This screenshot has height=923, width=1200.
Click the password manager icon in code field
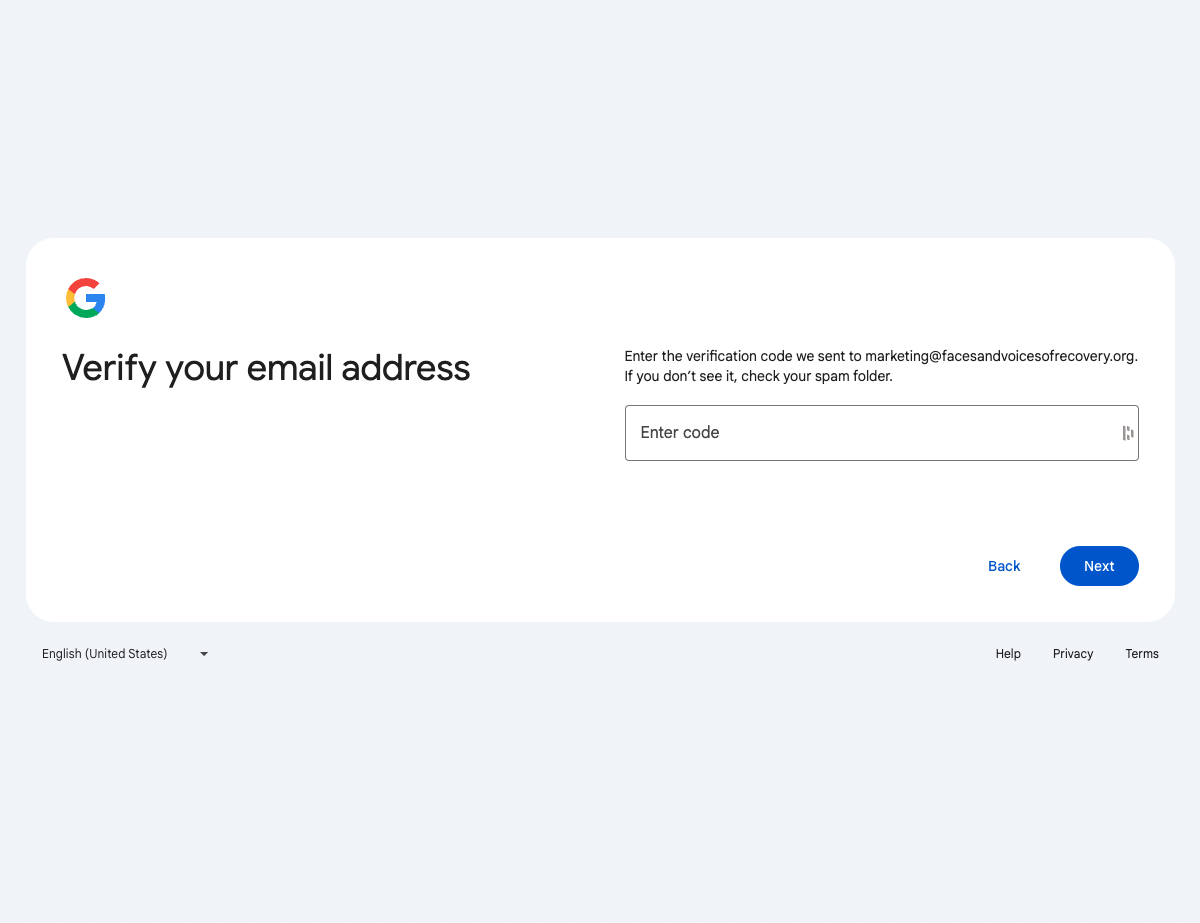pos(1127,433)
